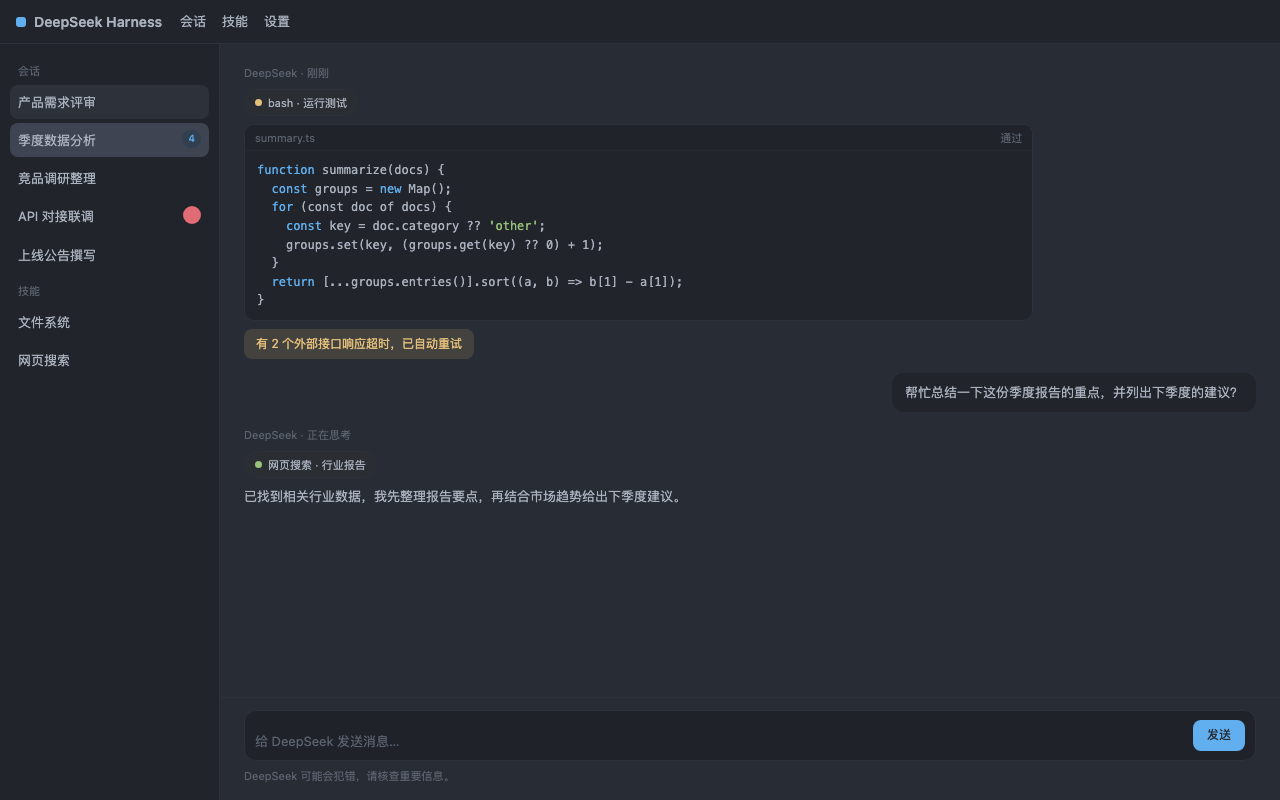Open the 技能 menu in top bar
Image resolution: width=1280 pixels, height=800 pixels.
(x=235, y=22)
